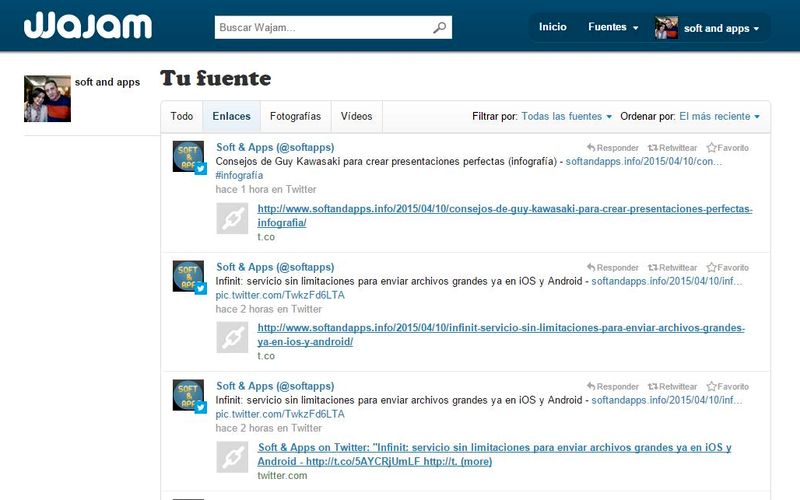Open the Todas las fuentes filter dropdown

pyautogui.click(x=566, y=116)
